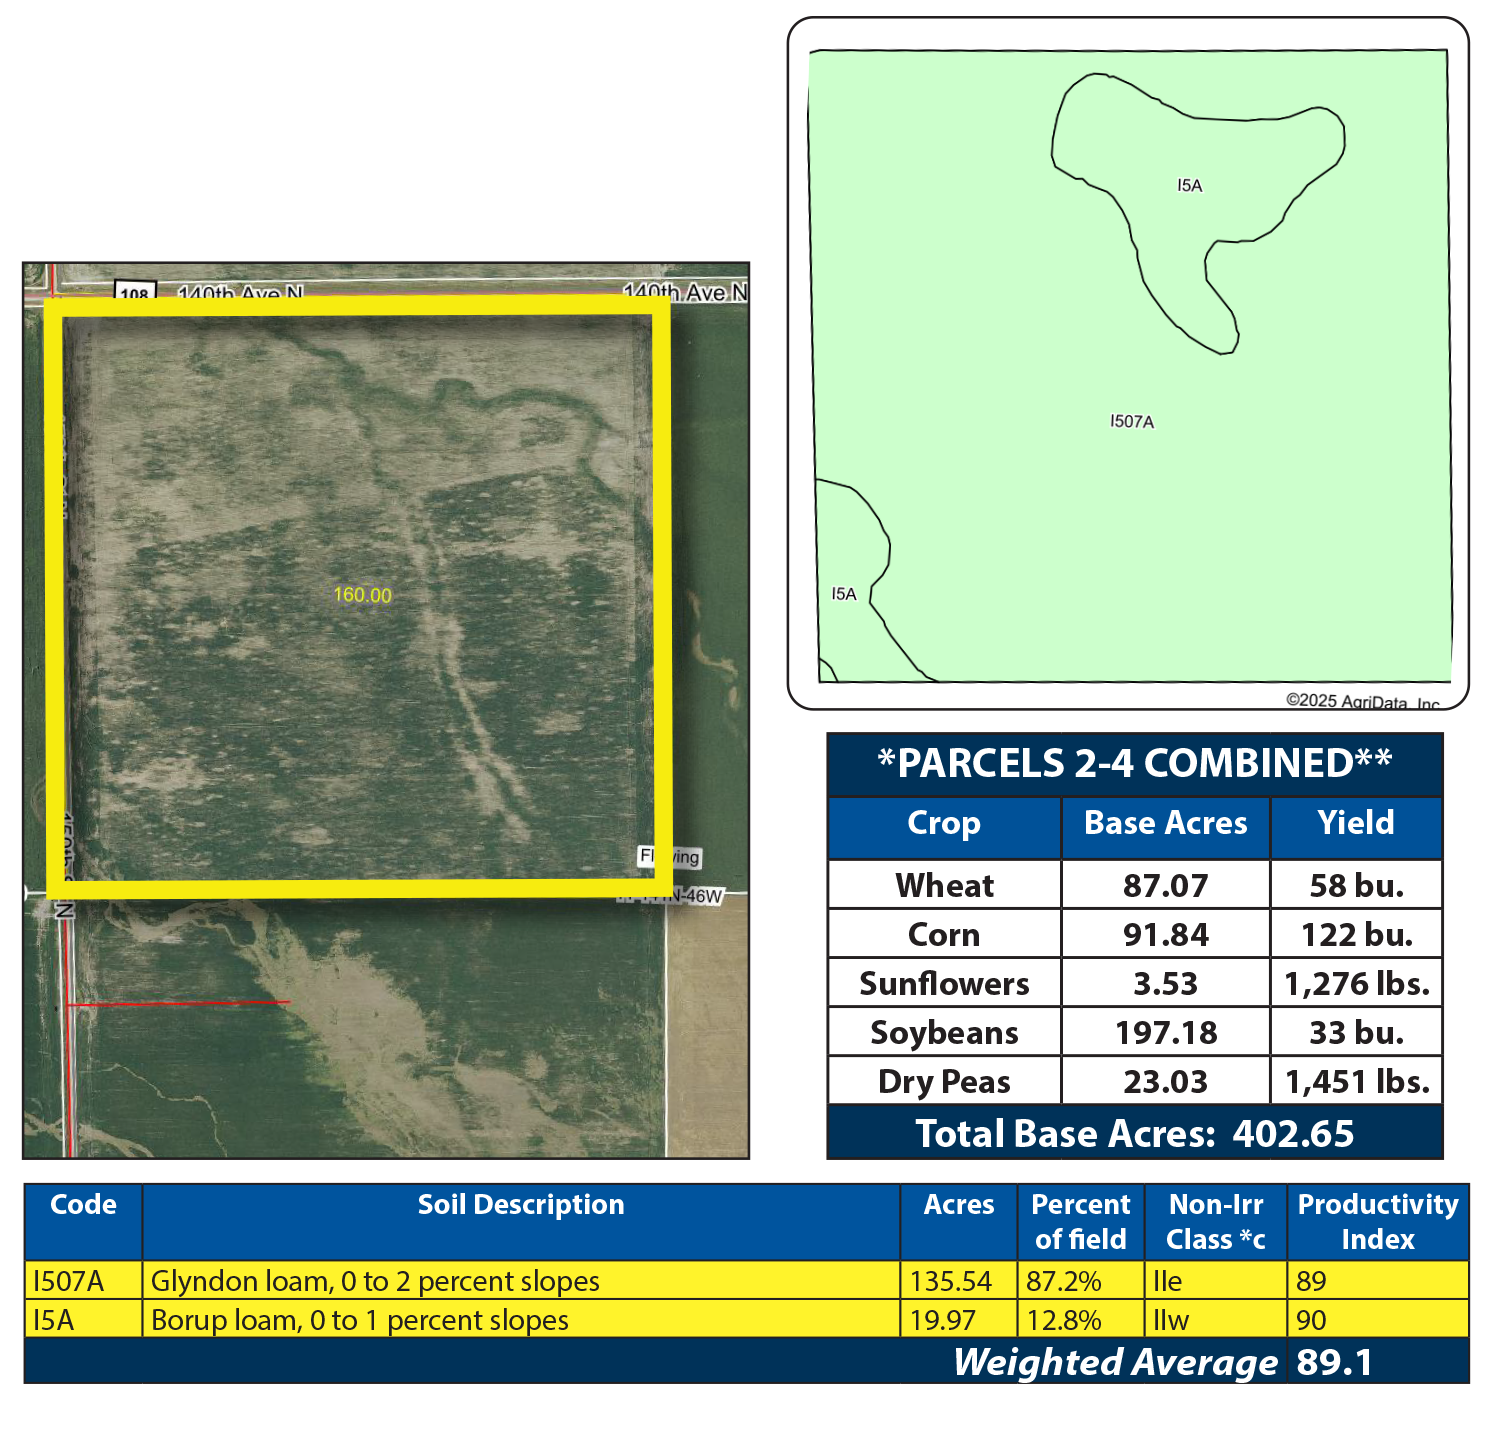Select the Parcels 2-4 Combined table title
The height and width of the screenshot is (1442, 1500).
[x=1134, y=764]
